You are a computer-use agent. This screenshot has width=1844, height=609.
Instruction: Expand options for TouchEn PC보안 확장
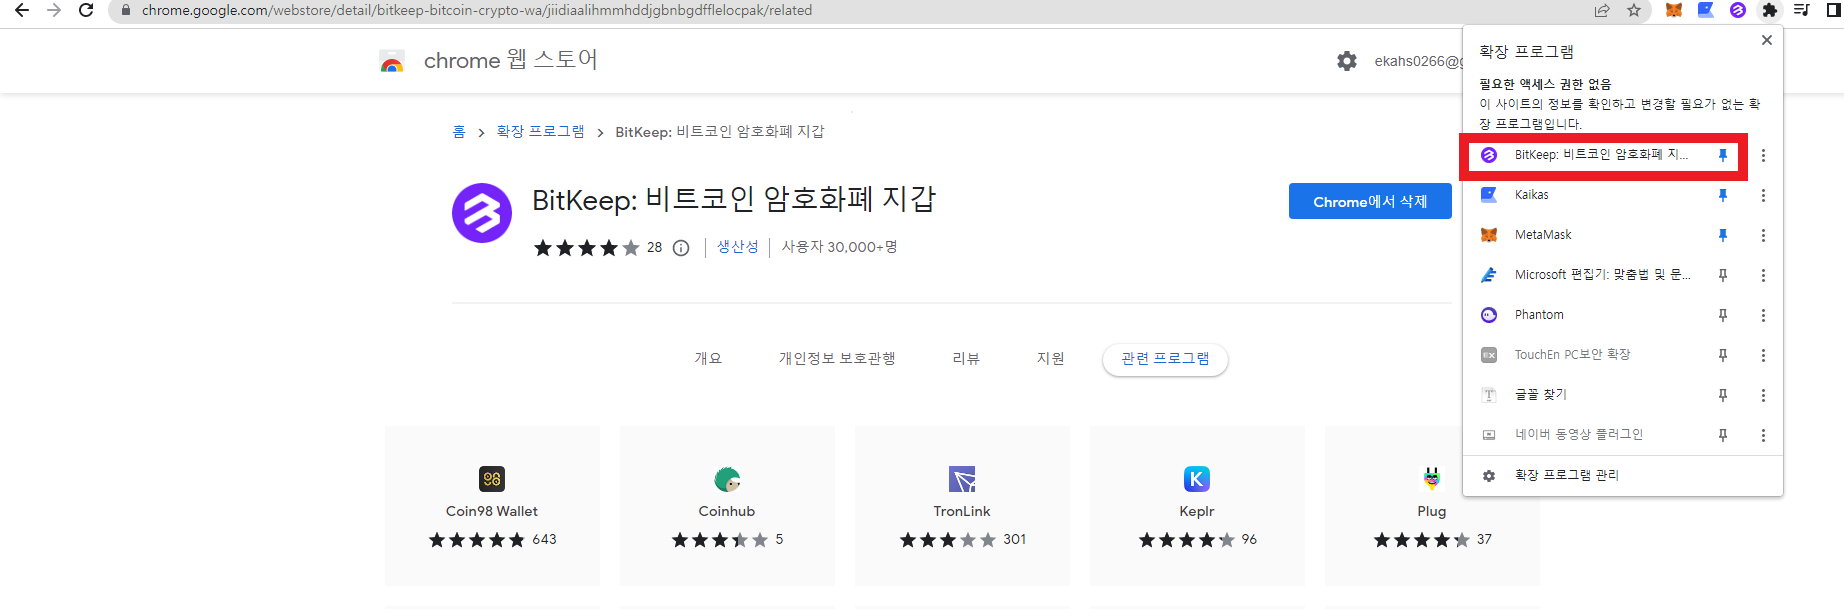point(1763,355)
